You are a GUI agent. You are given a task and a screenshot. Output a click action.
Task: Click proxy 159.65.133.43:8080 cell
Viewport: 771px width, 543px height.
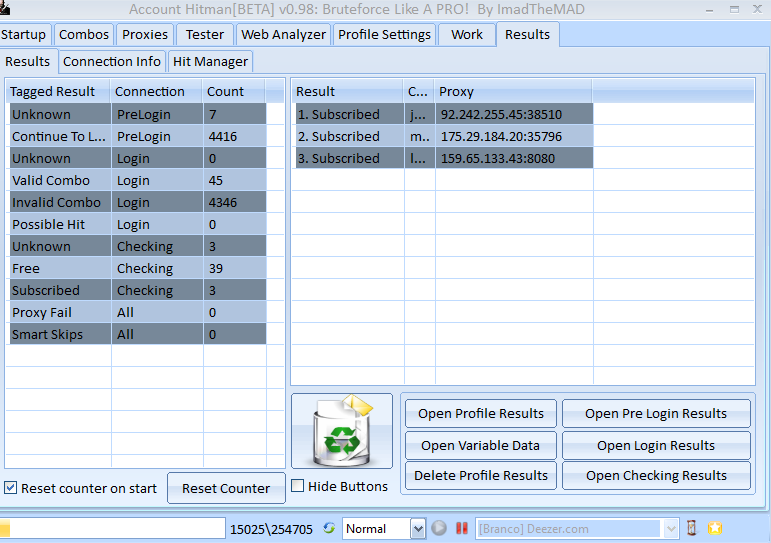pos(514,158)
